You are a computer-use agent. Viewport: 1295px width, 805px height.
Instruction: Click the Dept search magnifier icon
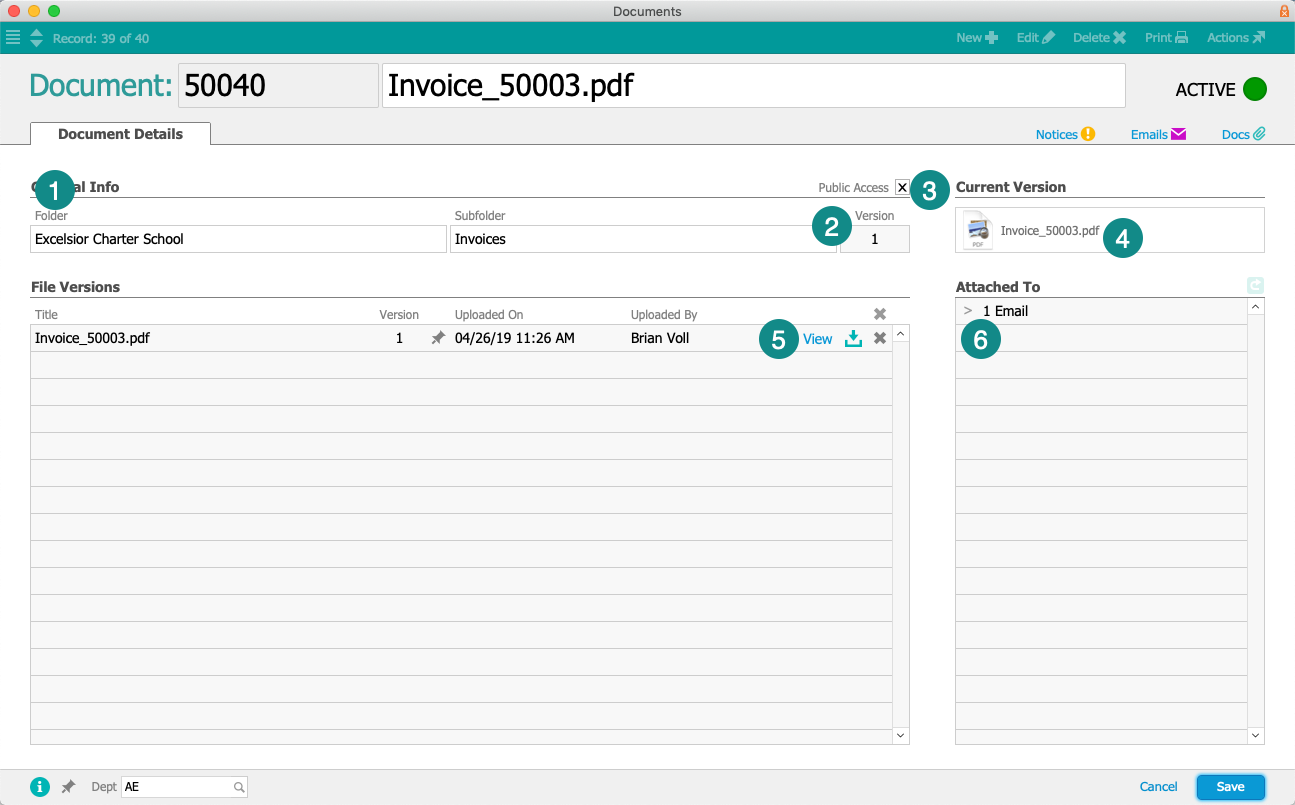[239, 787]
